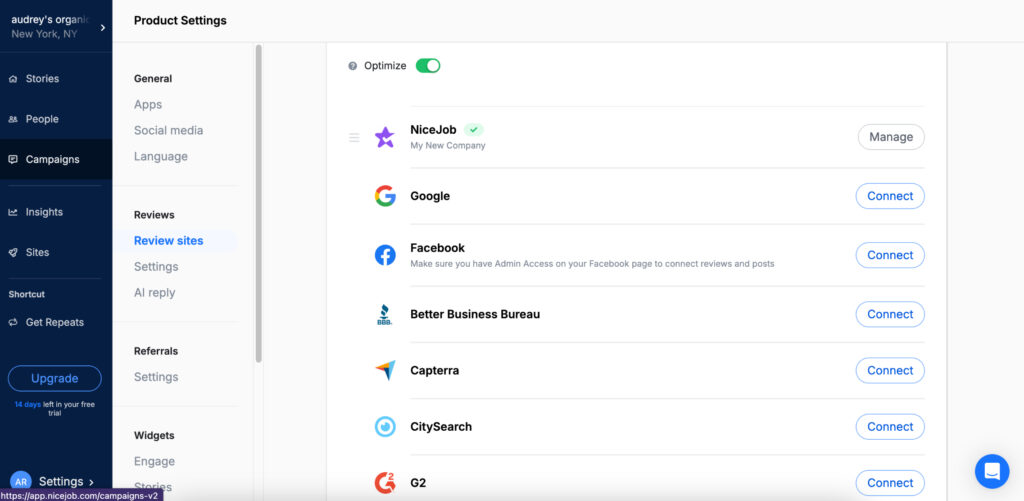Image resolution: width=1024 pixels, height=501 pixels.
Task: Go to Stories in main navigation
Action: [42, 79]
